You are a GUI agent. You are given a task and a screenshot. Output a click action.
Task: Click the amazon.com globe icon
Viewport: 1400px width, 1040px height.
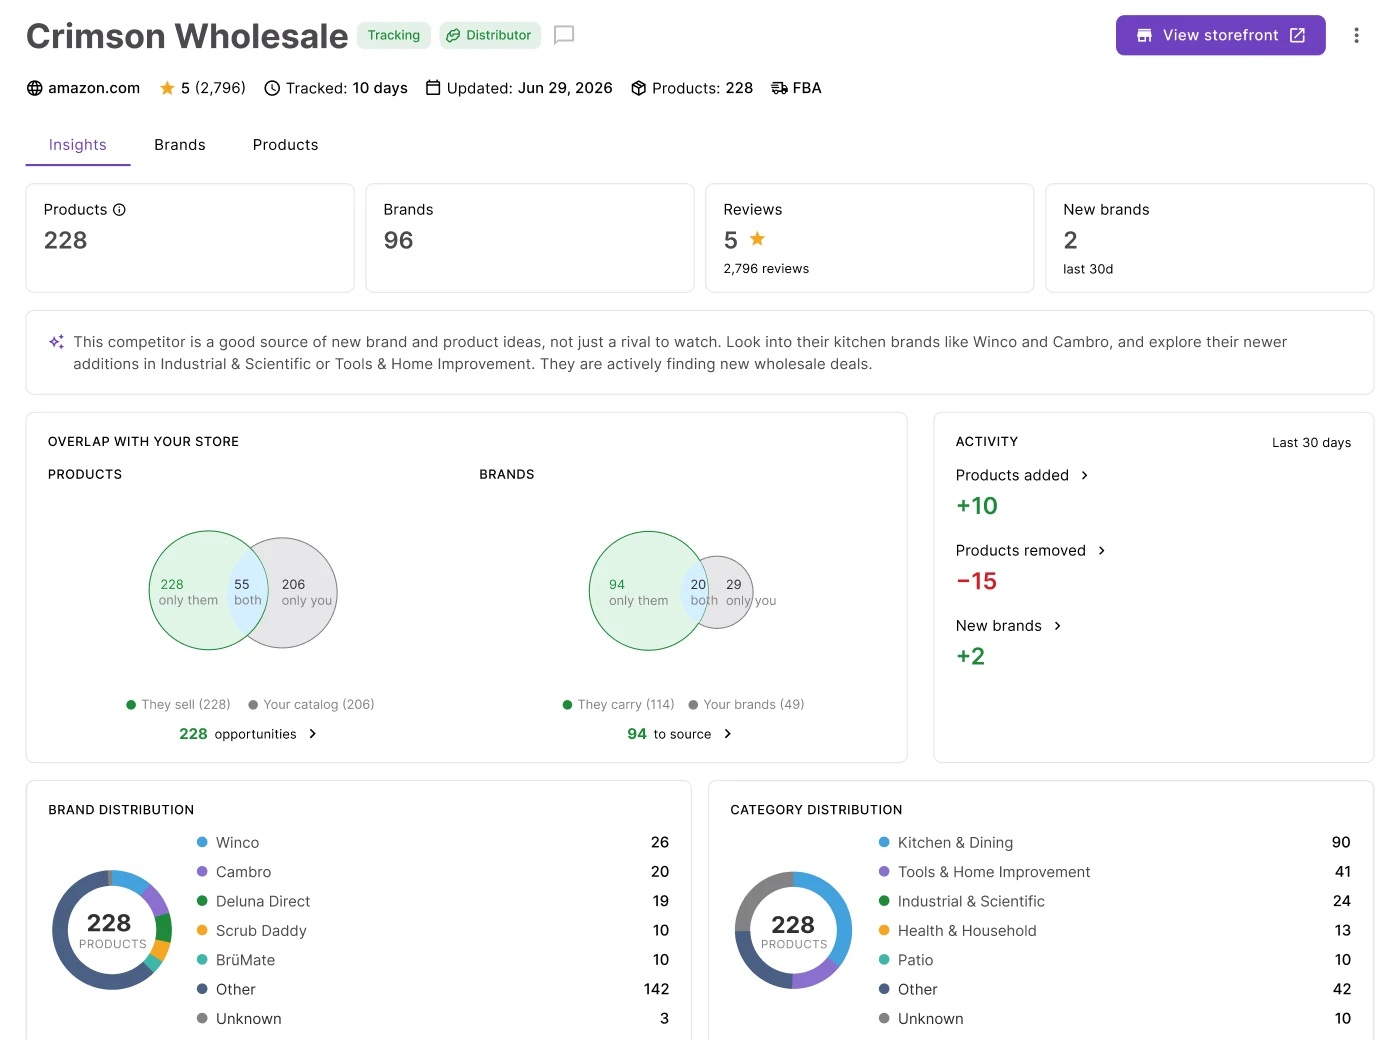(x=35, y=88)
